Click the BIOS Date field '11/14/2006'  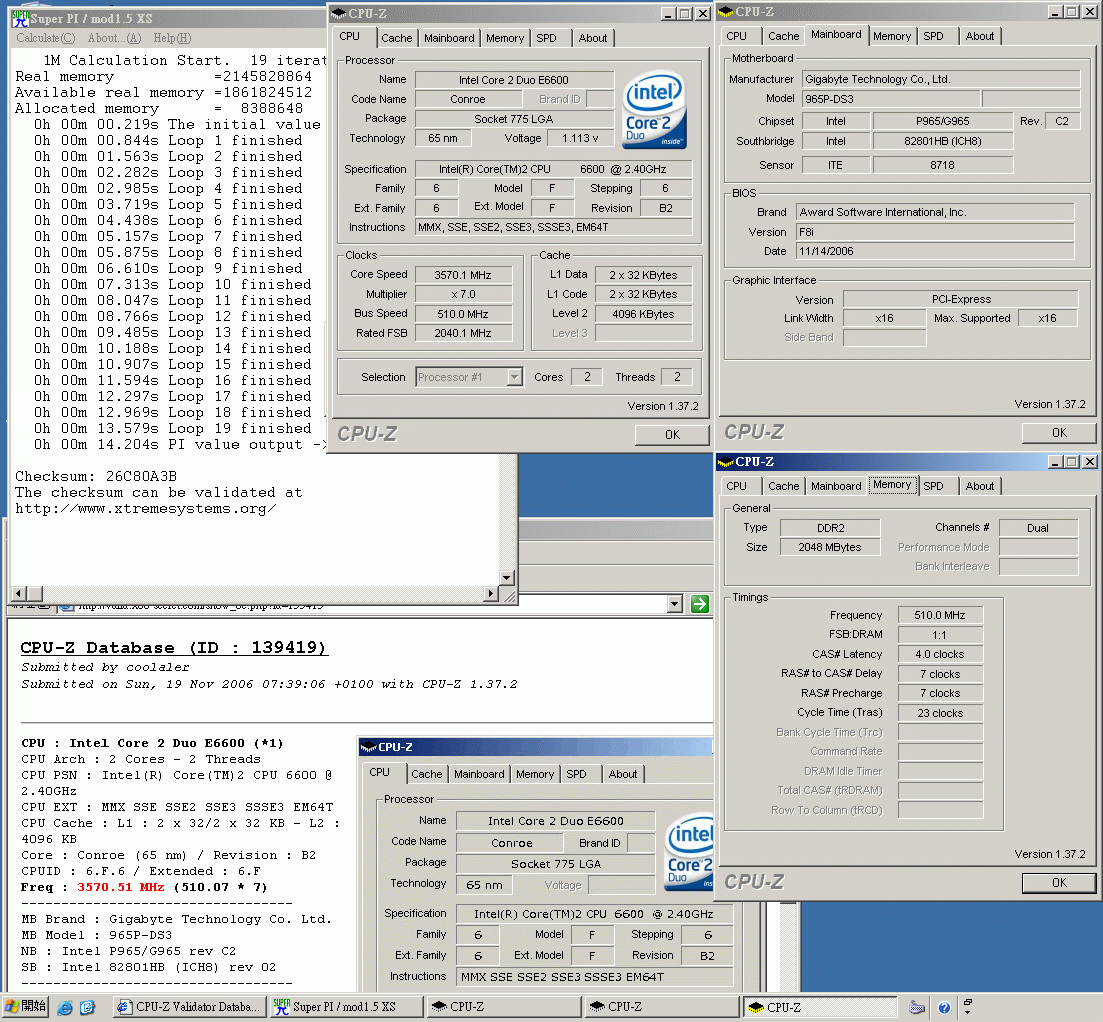[936, 251]
